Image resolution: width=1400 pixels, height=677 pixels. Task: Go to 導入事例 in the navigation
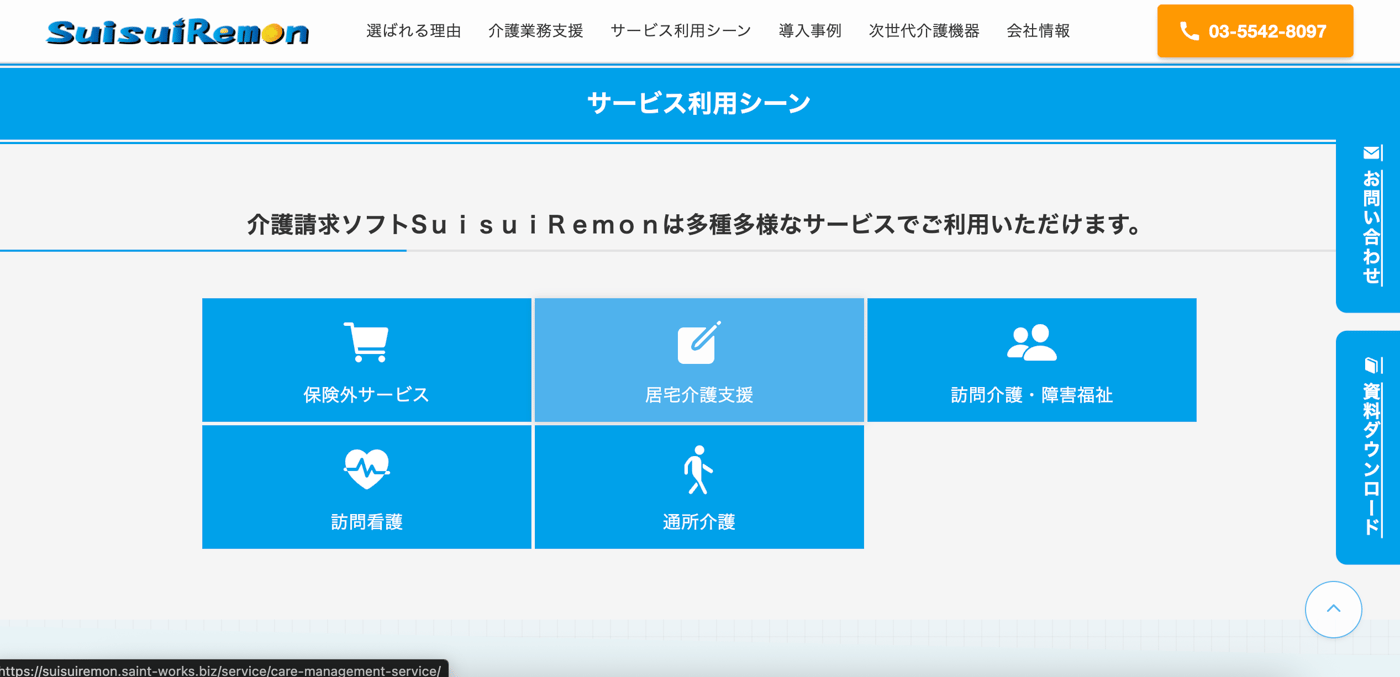tap(810, 31)
